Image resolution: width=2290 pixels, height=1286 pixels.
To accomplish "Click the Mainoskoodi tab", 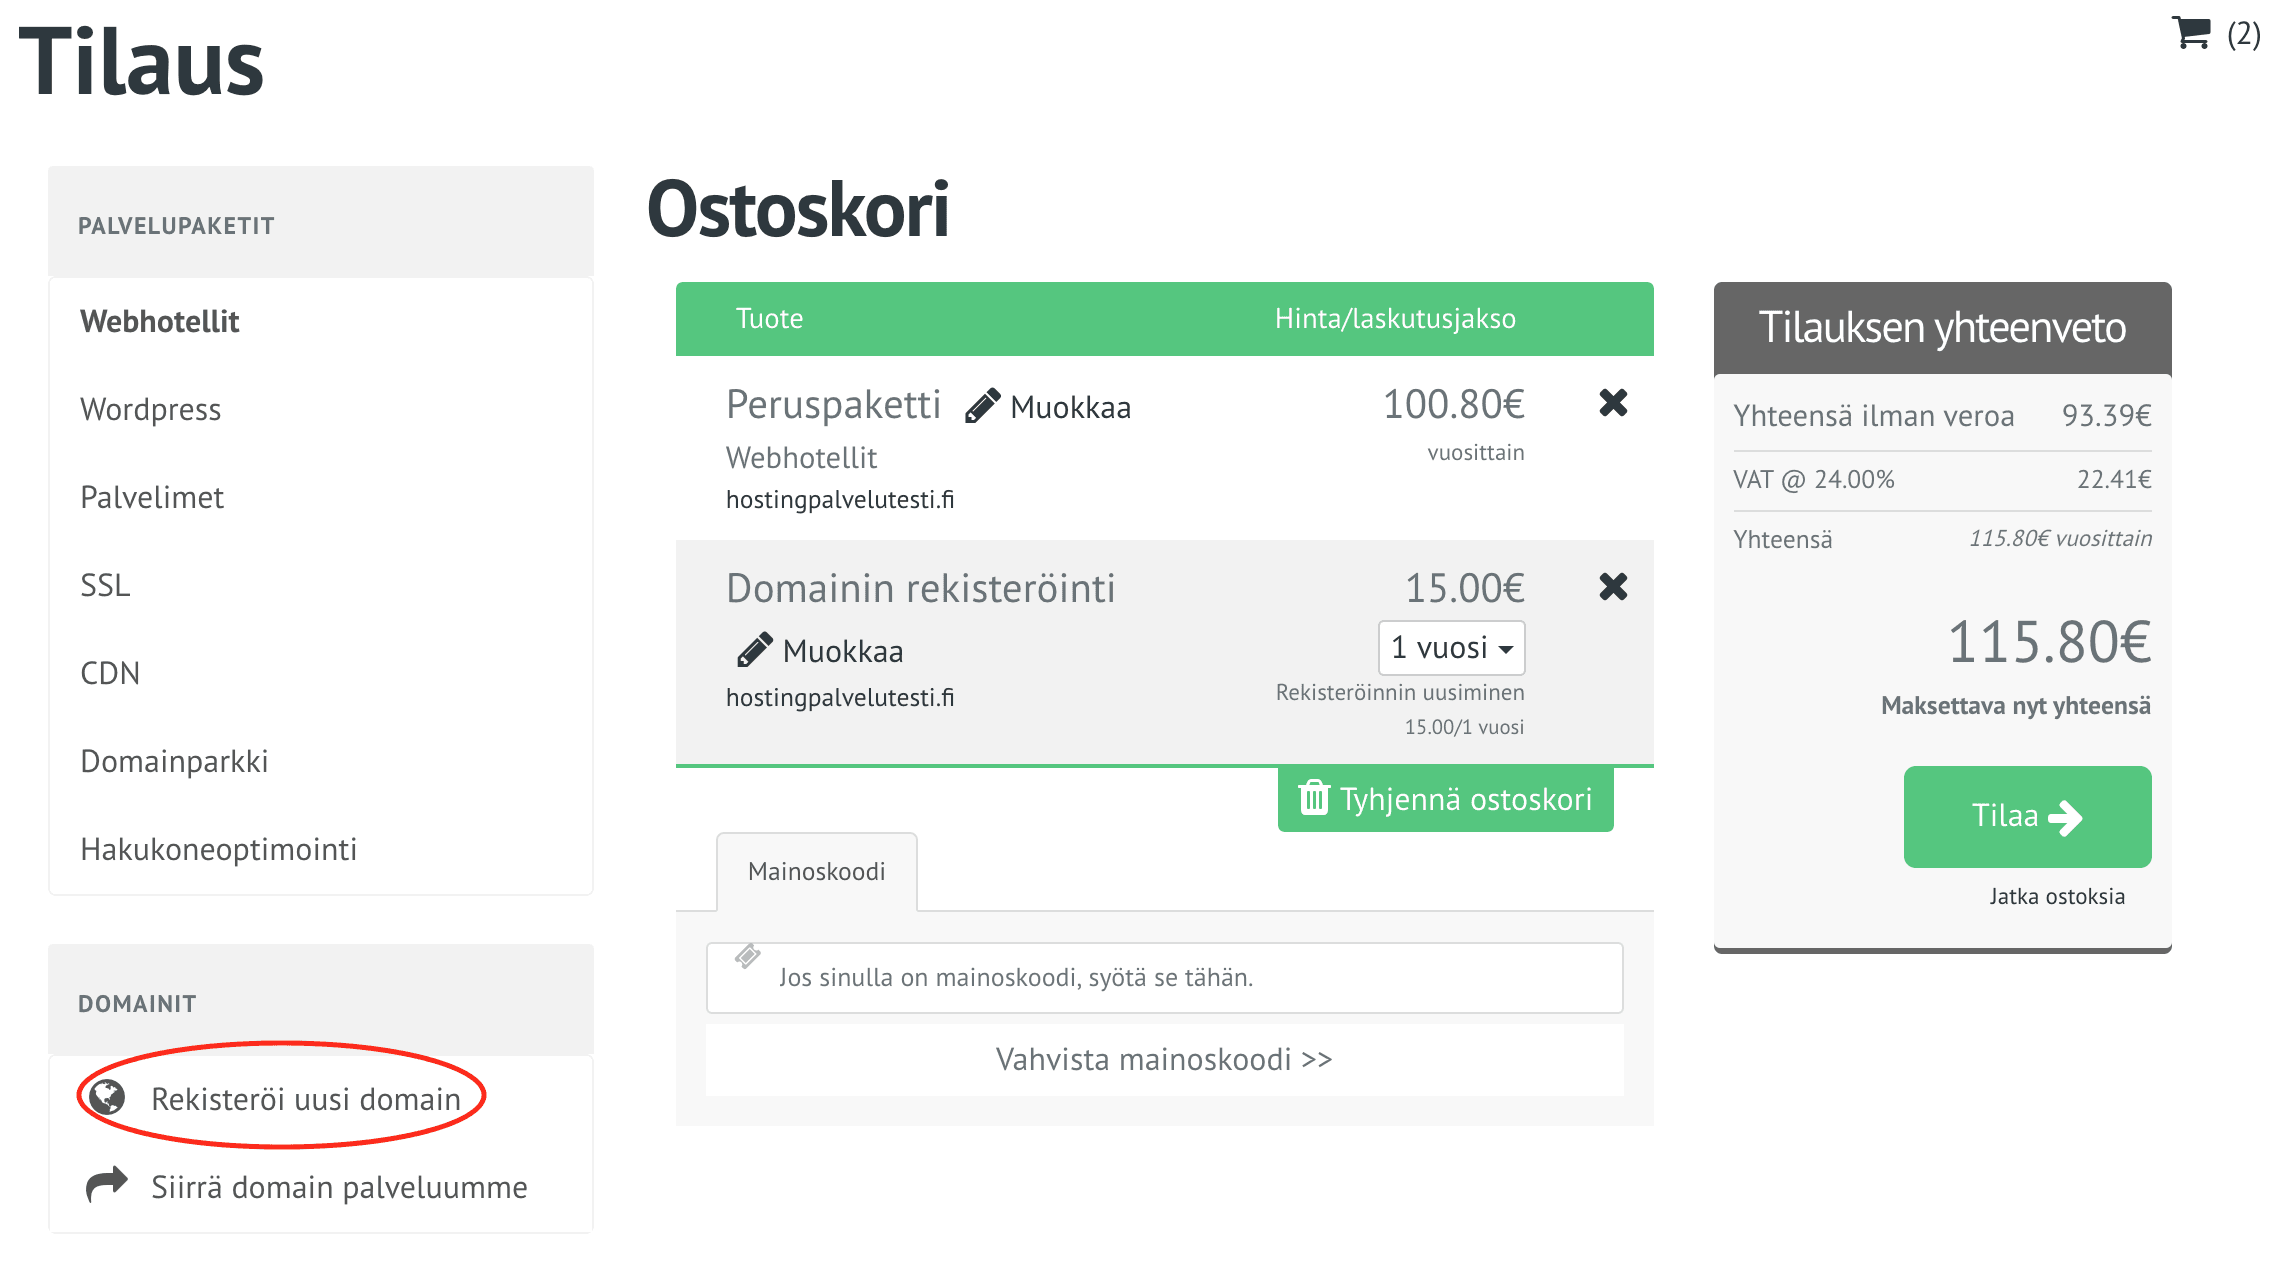I will (x=816, y=869).
